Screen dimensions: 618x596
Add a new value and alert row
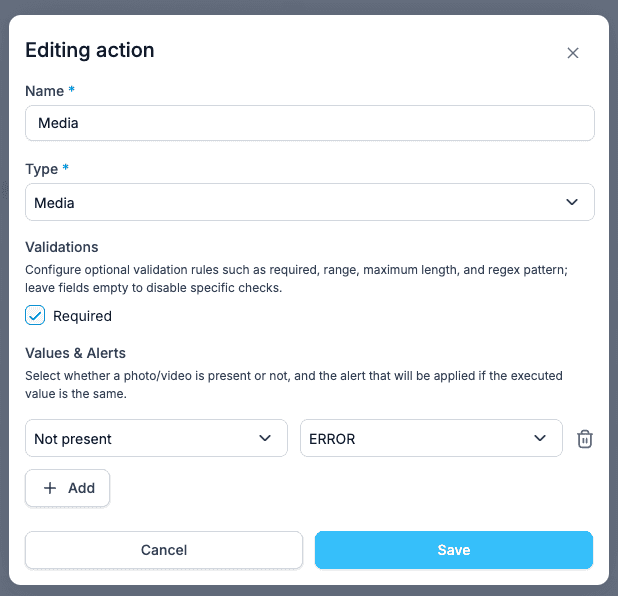click(67, 488)
